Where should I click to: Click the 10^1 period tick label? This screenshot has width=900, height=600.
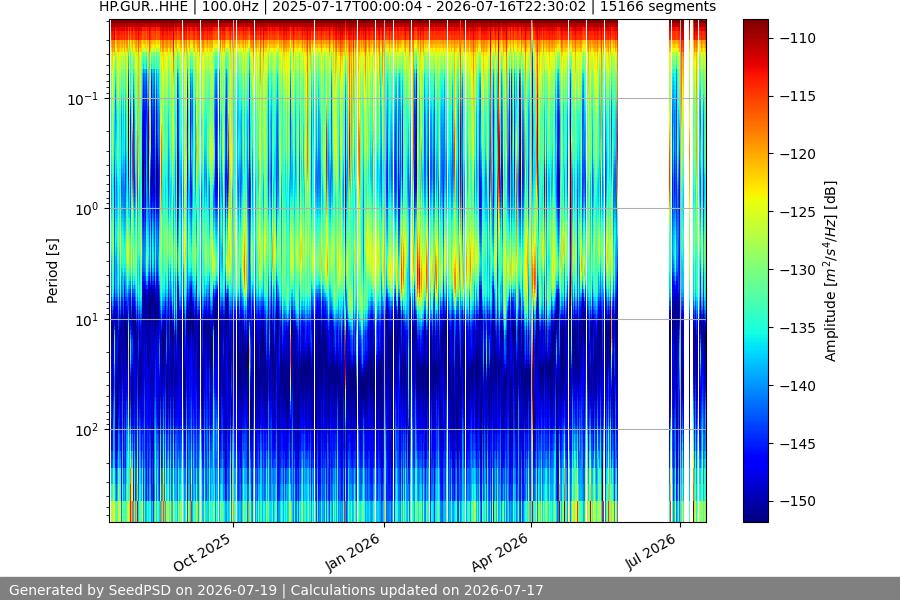(87, 320)
